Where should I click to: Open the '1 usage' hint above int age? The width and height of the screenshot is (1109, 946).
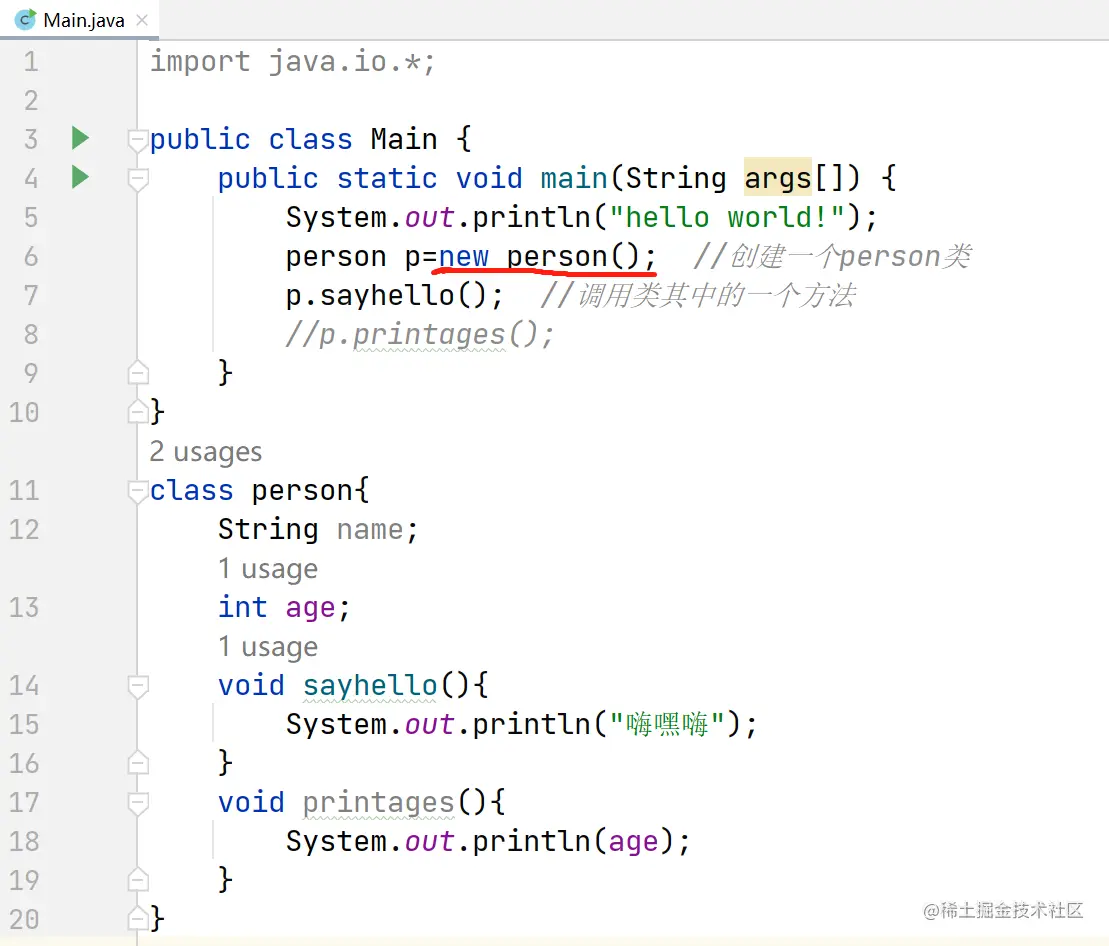(x=267, y=568)
